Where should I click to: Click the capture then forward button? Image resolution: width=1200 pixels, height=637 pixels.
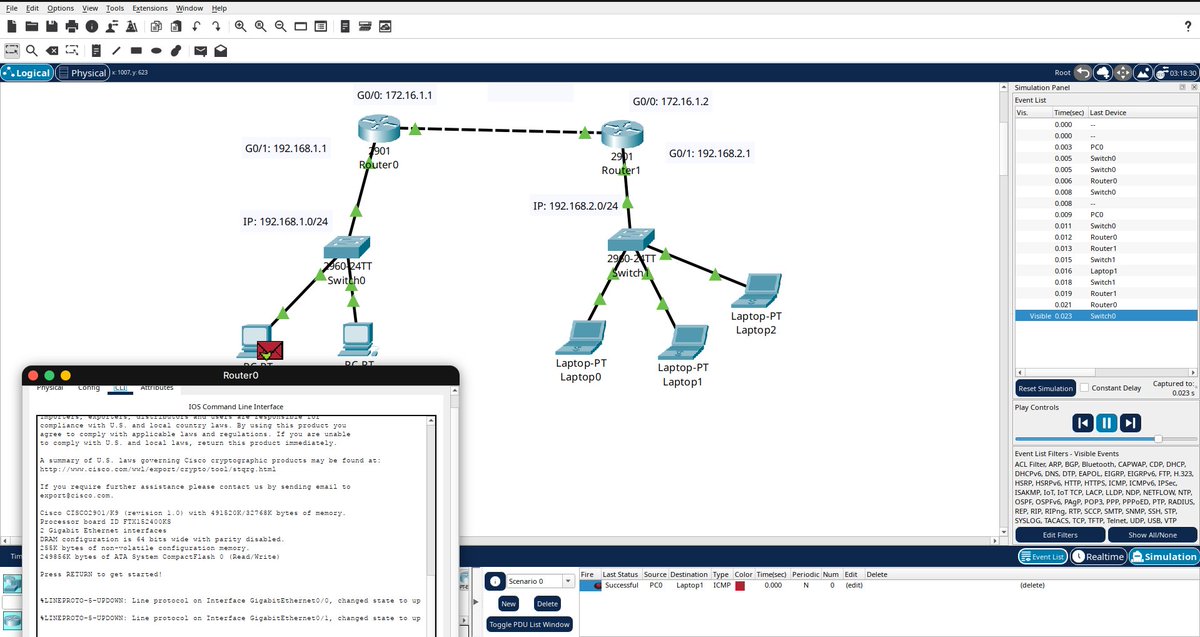click(1130, 423)
